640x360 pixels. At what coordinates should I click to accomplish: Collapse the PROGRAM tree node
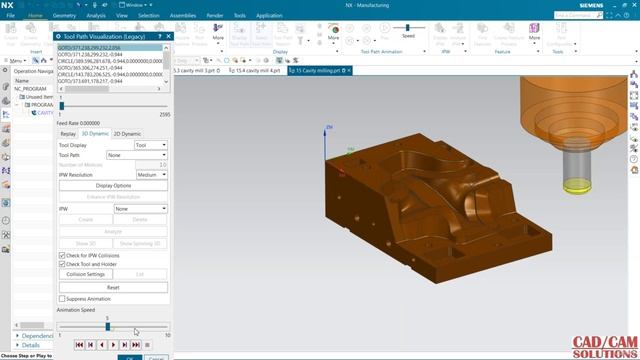click(17, 105)
